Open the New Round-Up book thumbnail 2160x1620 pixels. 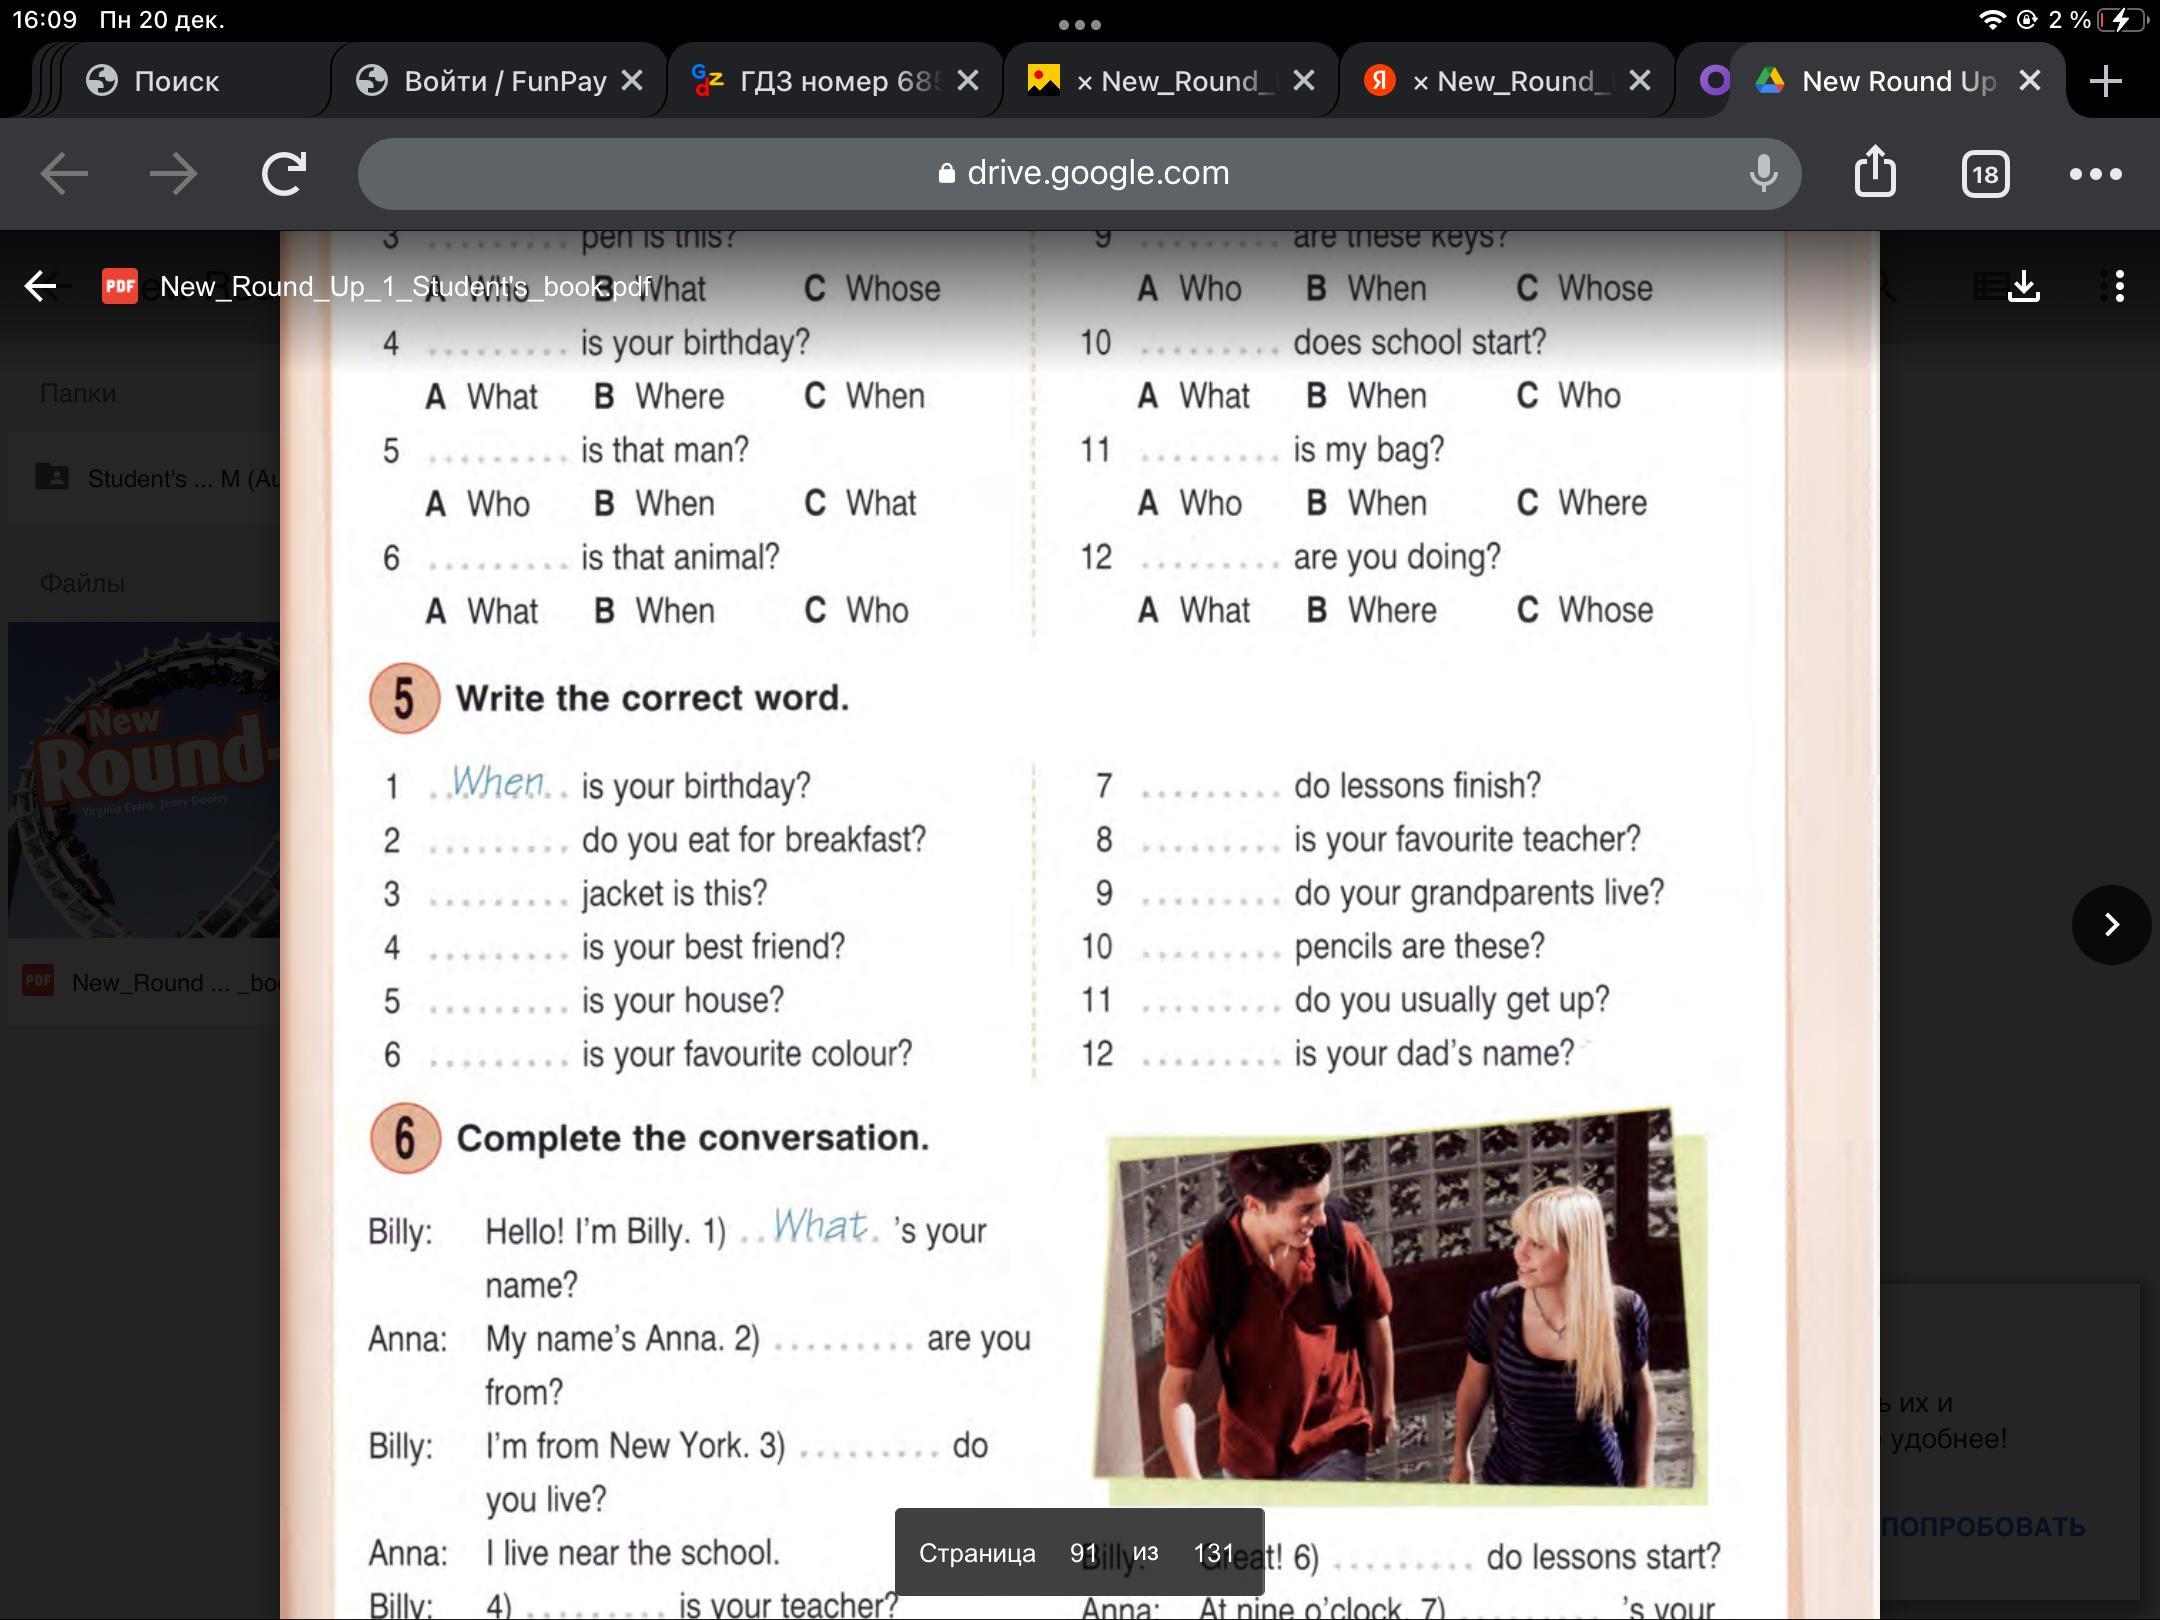pos(144,780)
